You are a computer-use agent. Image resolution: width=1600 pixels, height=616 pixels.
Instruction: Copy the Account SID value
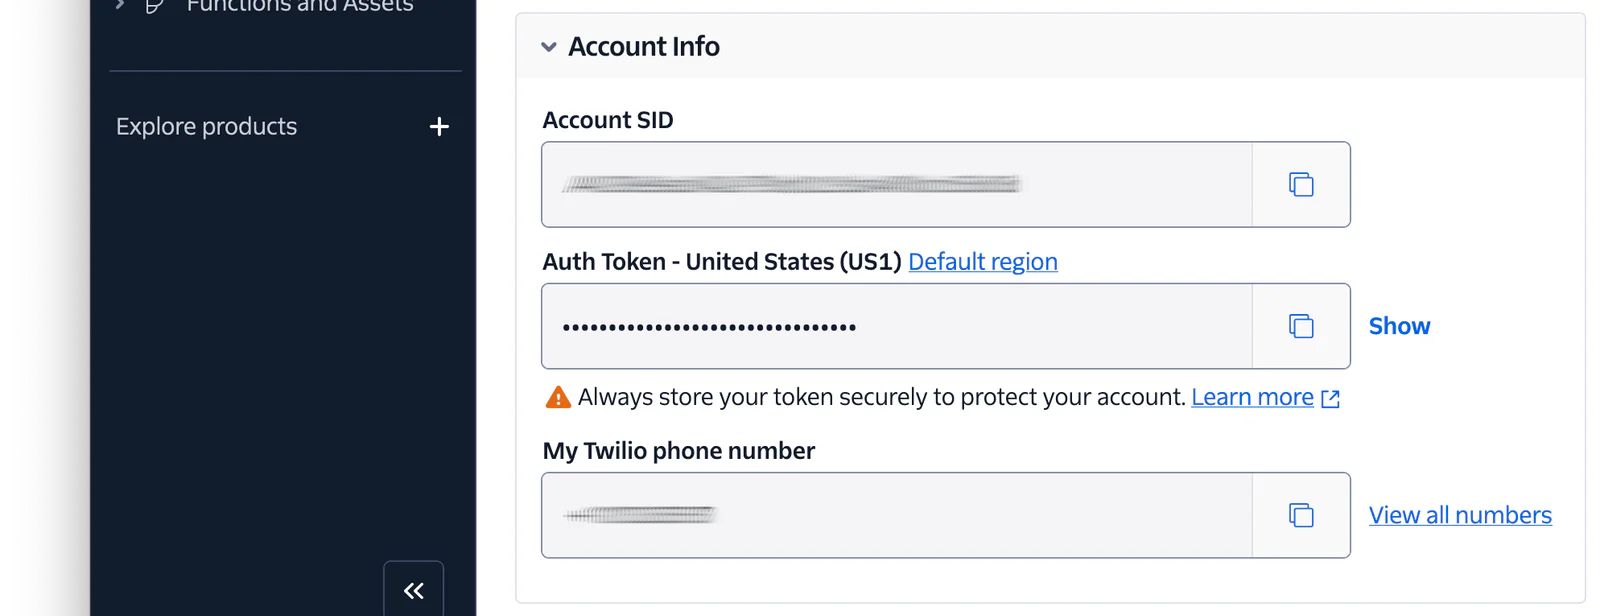click(x=1299, y=184)
